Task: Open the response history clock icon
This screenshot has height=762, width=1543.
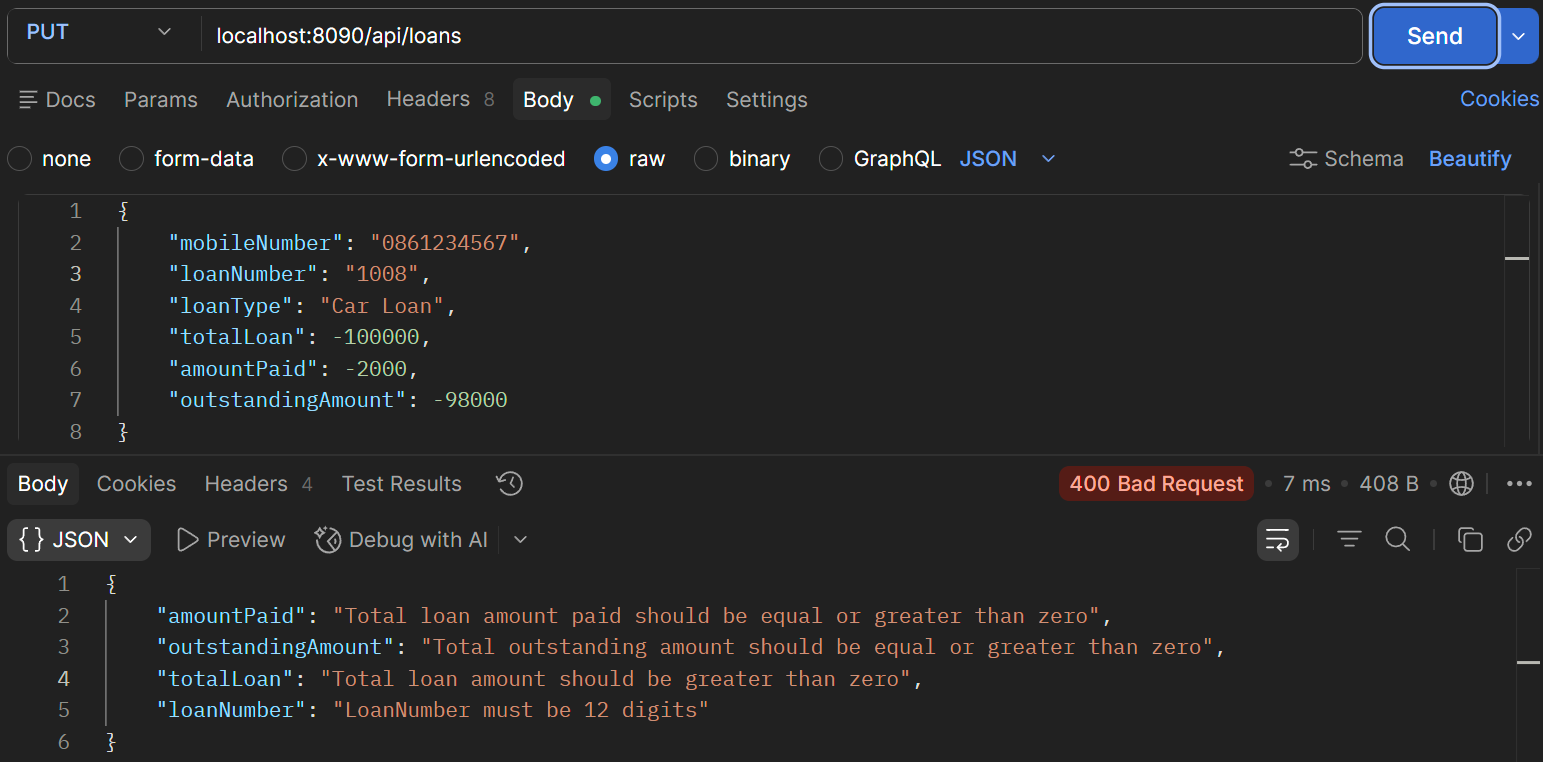Action: (x=509, y=484)
